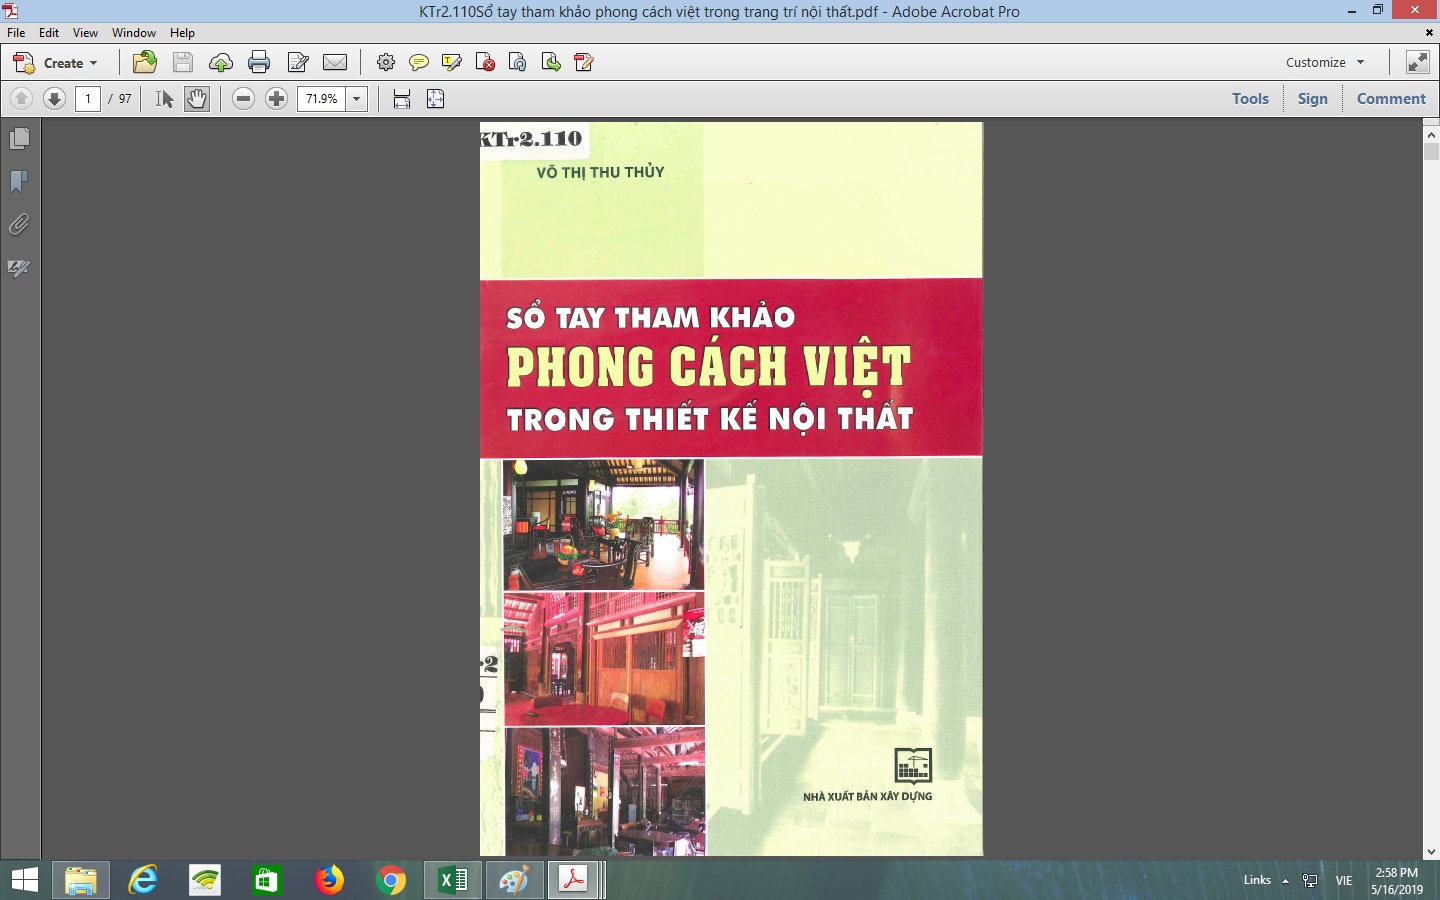Screen dimensions: 1440x900
Task: Open the Help menu
Action: [x=182, y=33]
